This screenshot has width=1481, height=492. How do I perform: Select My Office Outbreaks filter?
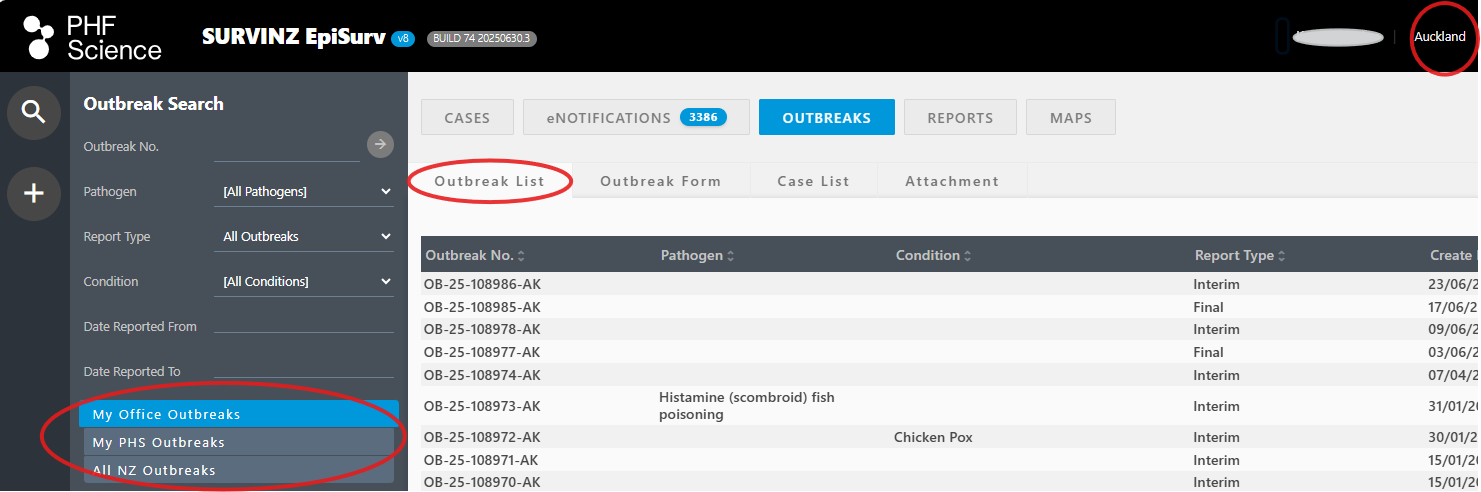point(239,414)
